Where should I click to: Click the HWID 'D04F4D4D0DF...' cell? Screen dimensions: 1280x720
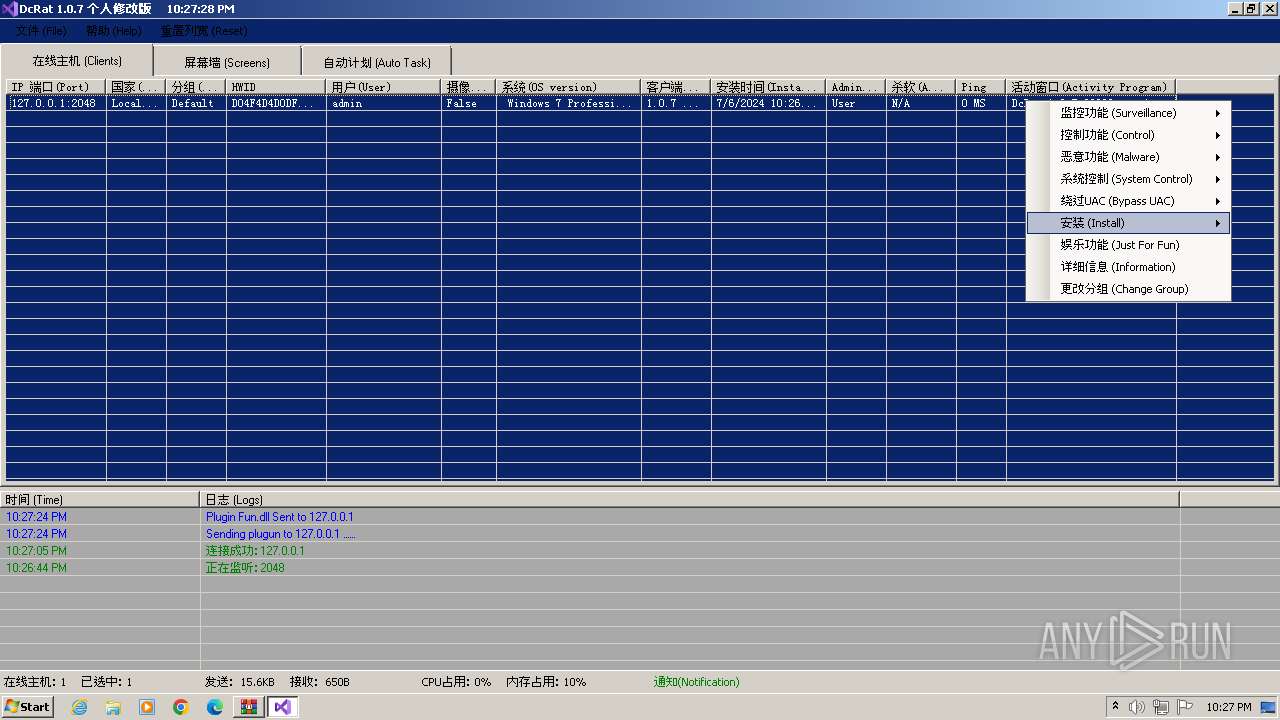pos(276,103)
